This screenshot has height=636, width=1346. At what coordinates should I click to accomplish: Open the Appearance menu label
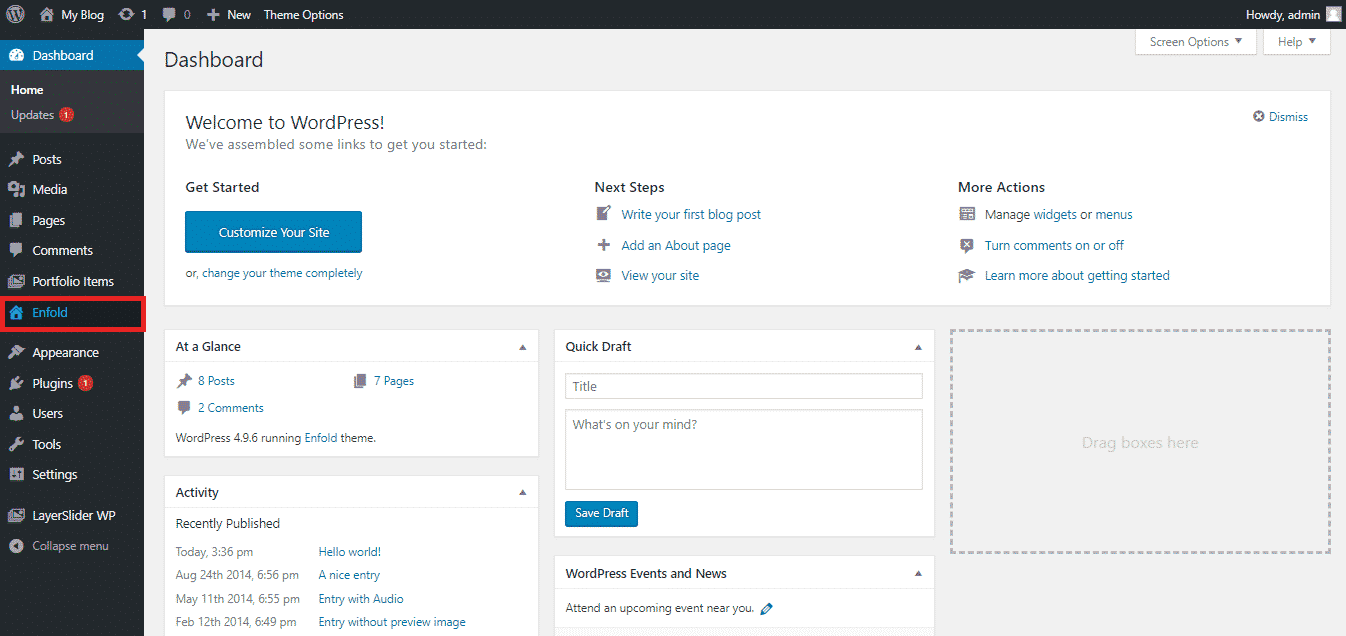click(x=65, y=352)
